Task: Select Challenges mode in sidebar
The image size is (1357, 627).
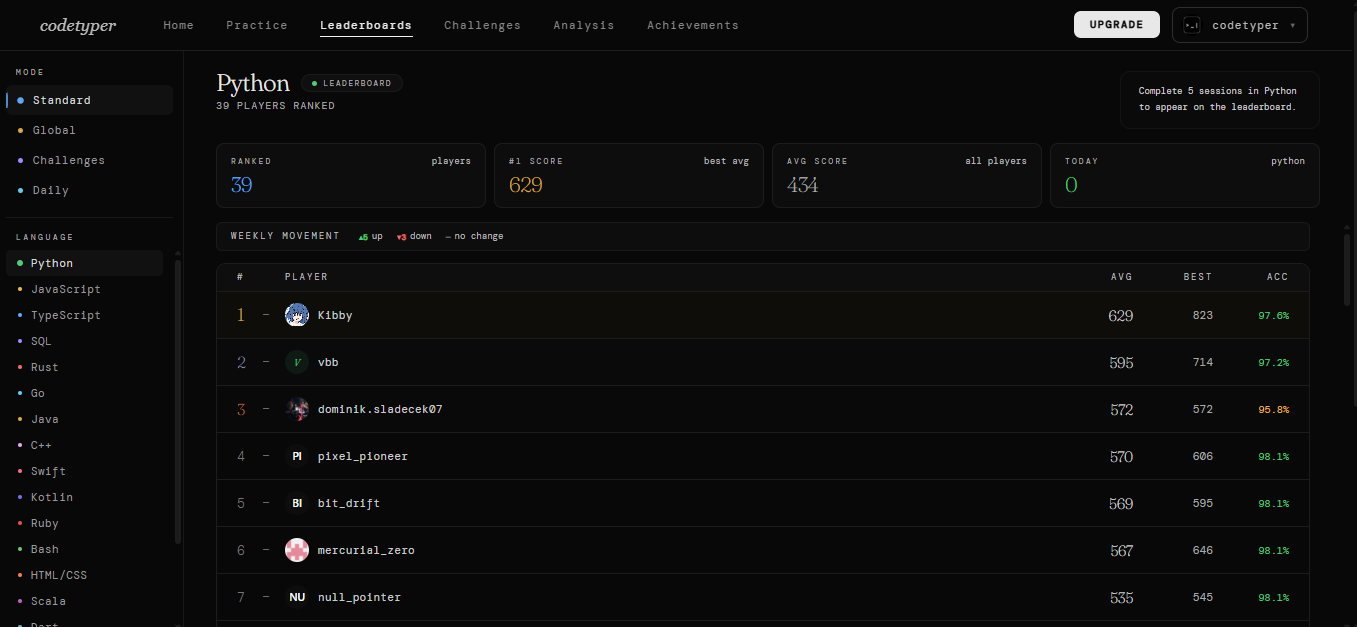Action: (89, 160)
